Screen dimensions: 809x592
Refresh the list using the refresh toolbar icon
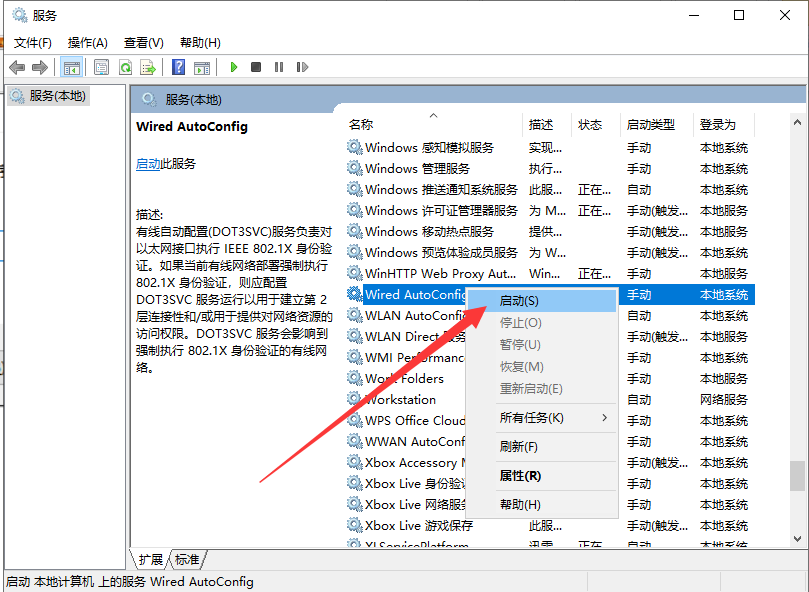tap(127, 67)
